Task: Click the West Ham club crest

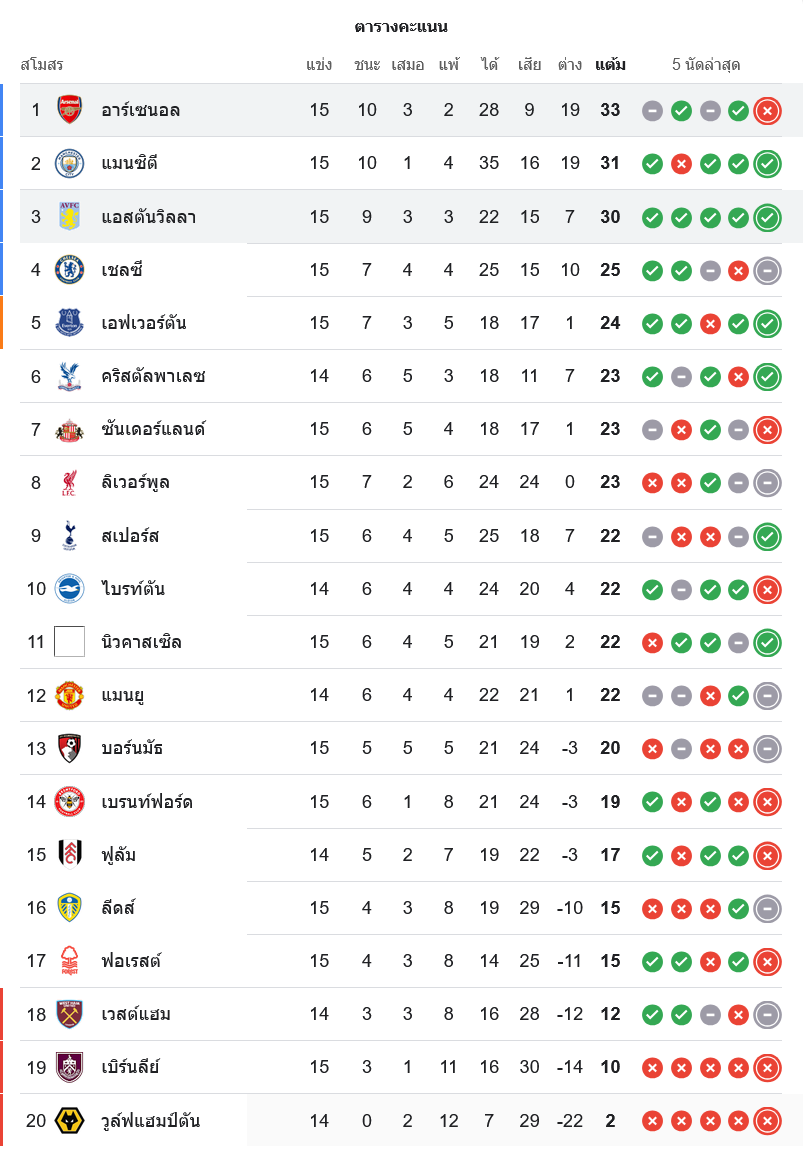Action: point(69,1014)
